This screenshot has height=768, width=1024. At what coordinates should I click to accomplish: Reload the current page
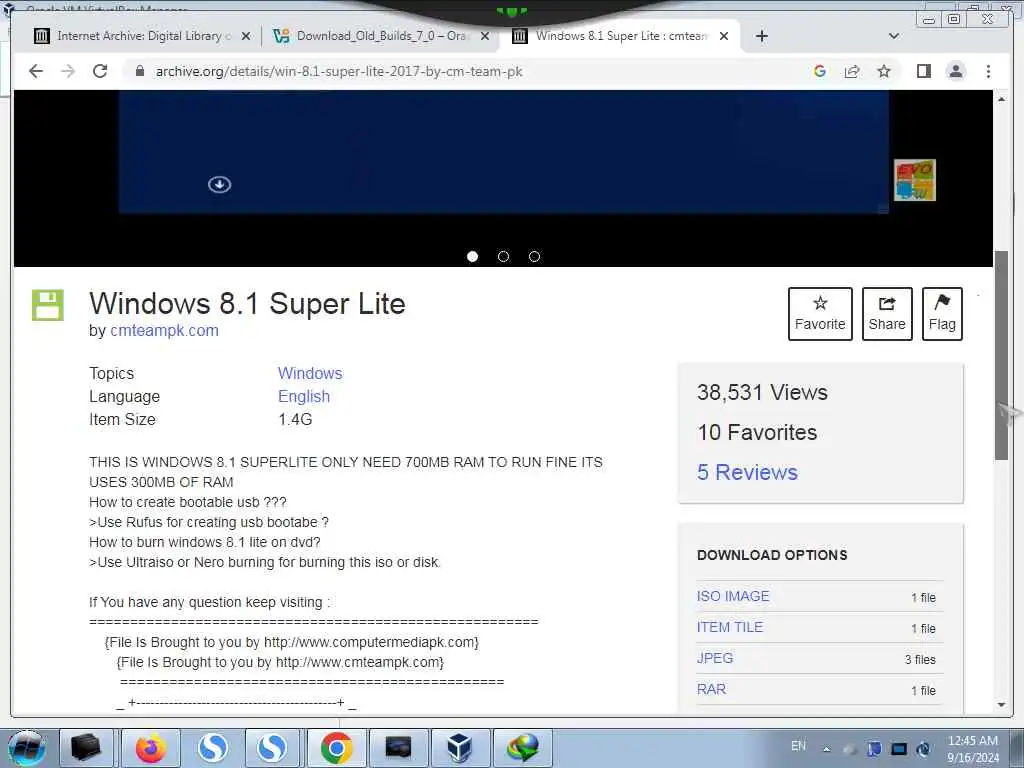click(100, 71)
